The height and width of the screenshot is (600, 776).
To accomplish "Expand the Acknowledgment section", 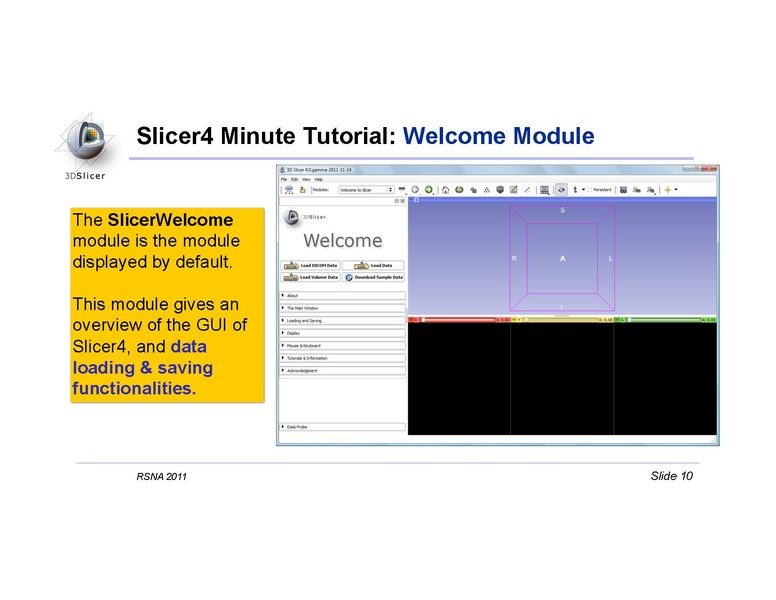I will click(x=342, y=370).
